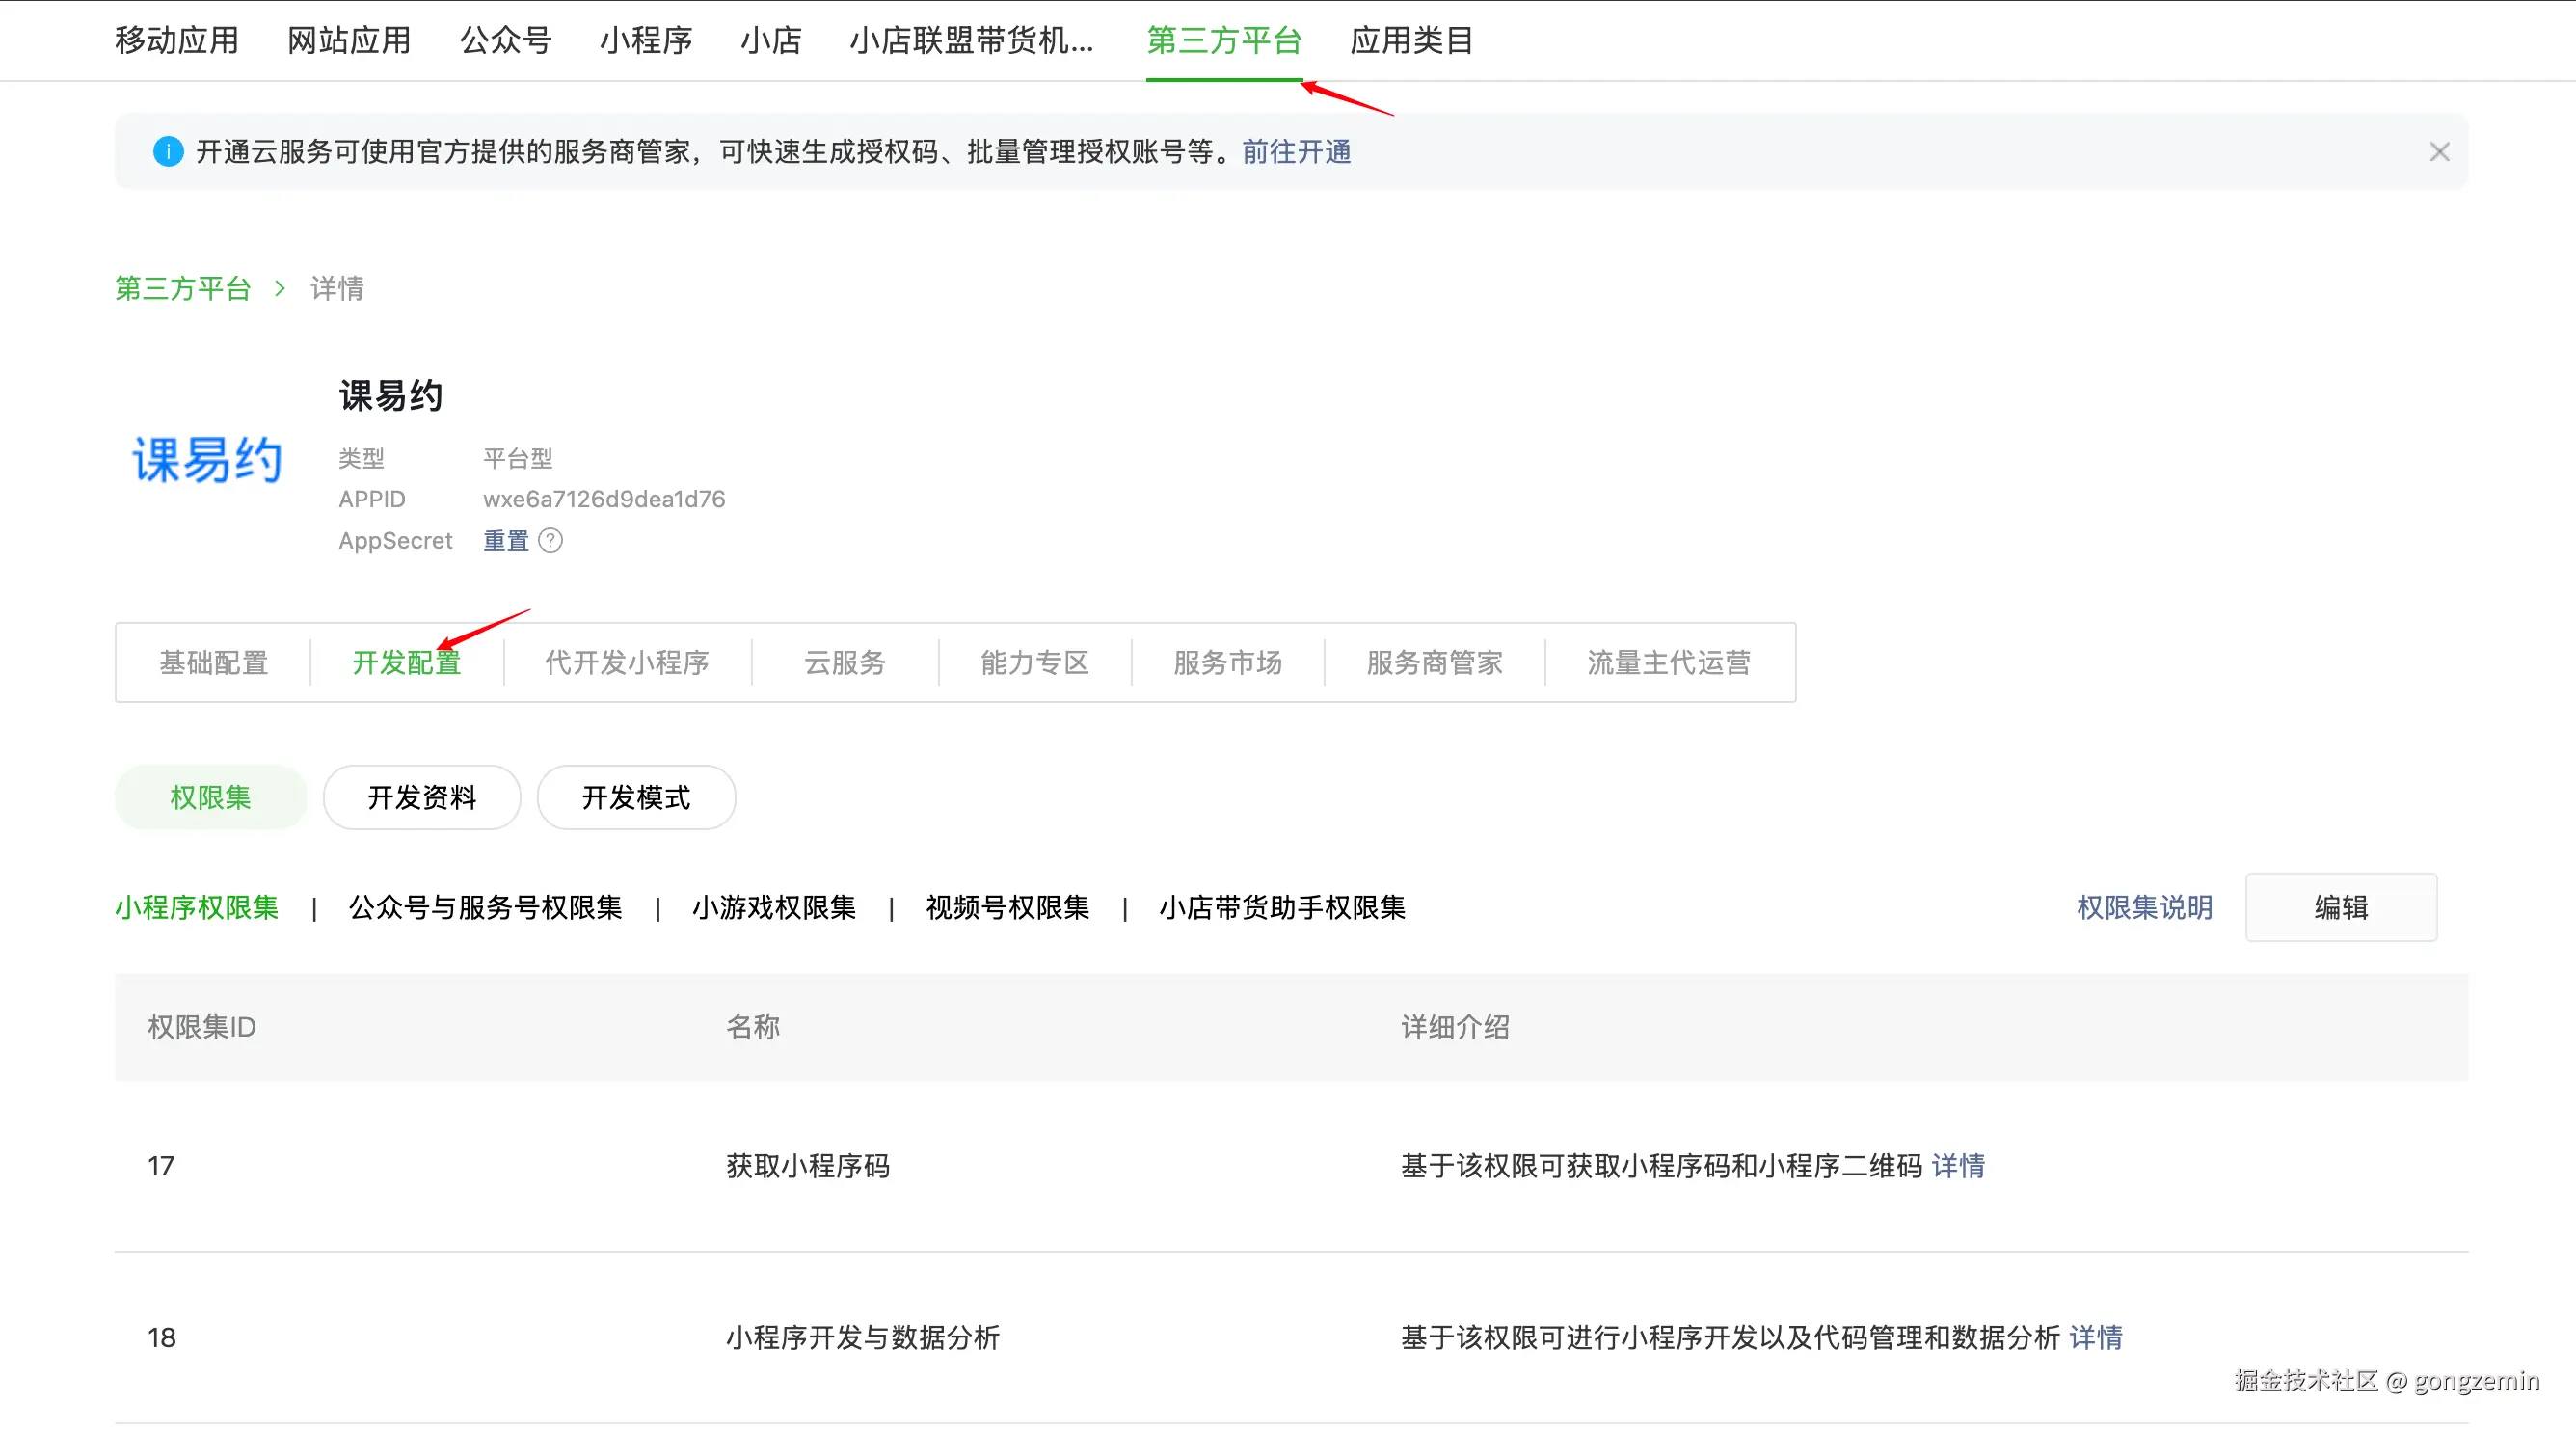Click the breadcrumb chevron after 第三方平台
Screen dimensions: 2576x1431
(x=280, y=289)
